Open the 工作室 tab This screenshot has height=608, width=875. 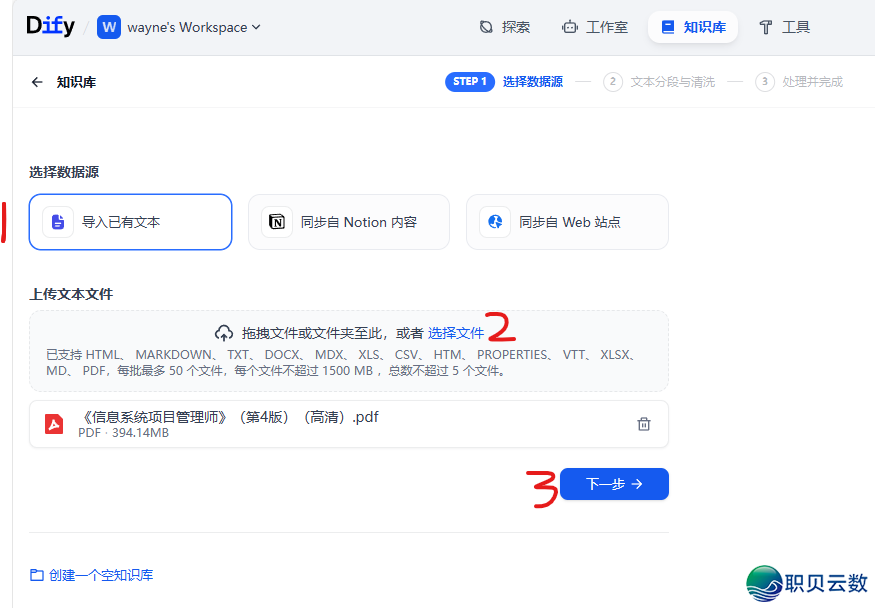pyautogui.click(x=595, y=27)
